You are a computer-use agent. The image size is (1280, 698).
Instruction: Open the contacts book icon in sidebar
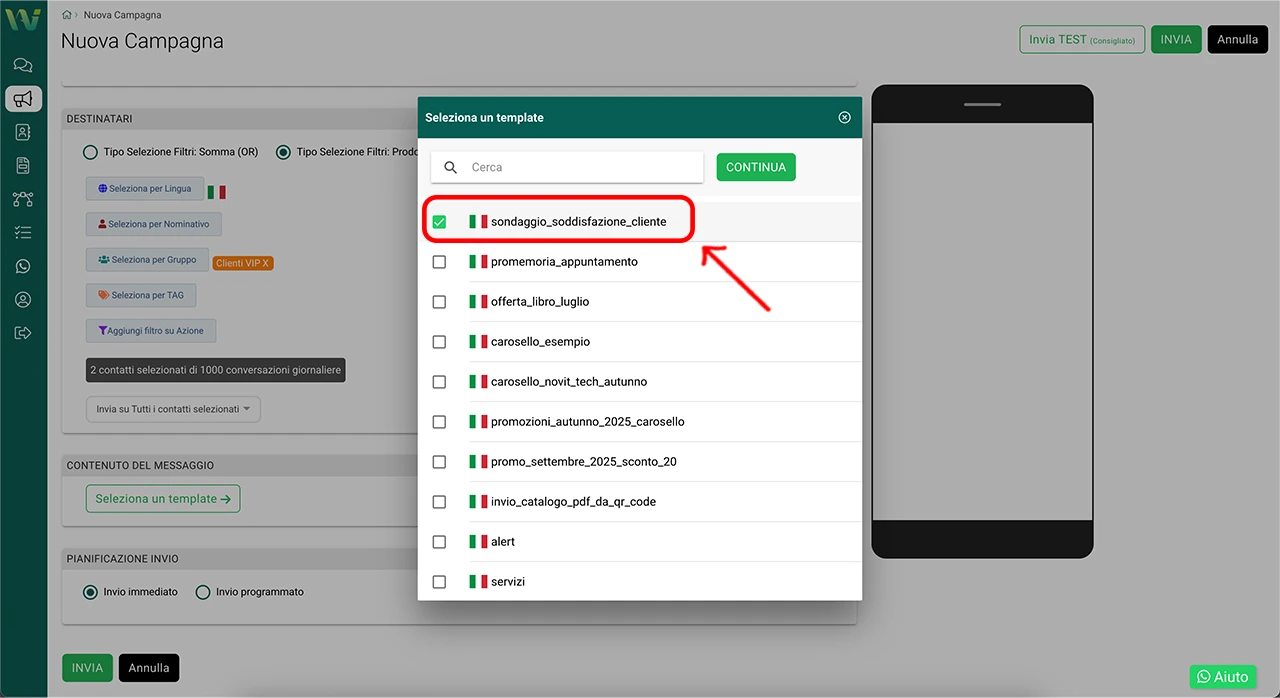(23, 132)
